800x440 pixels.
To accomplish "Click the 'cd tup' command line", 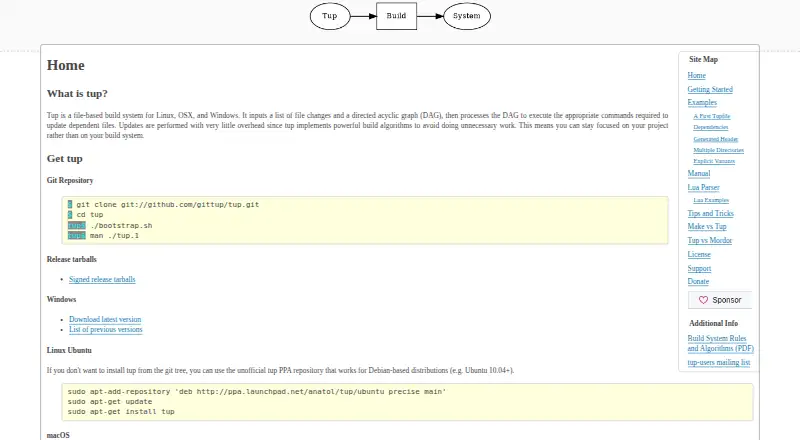I will (85, 215).
